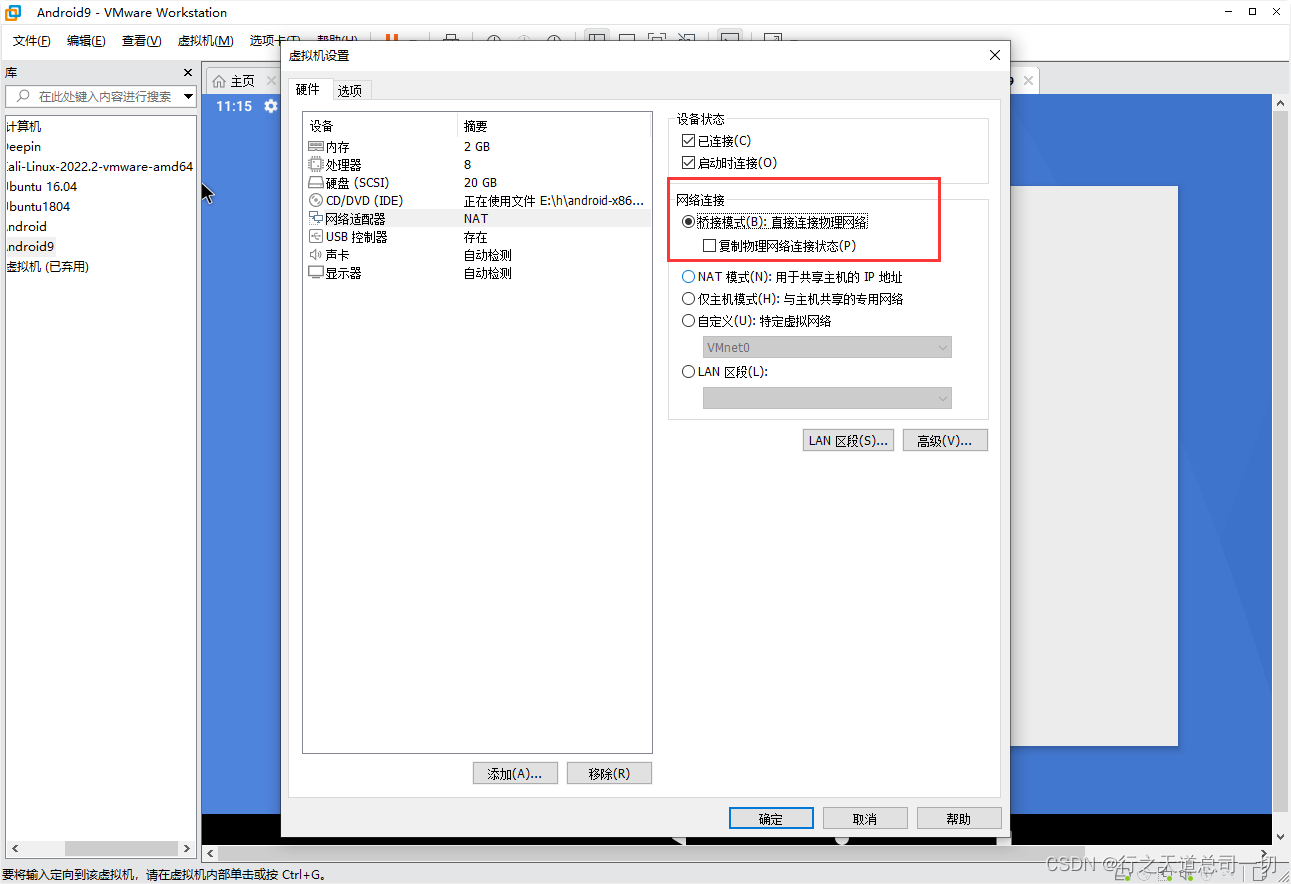Screen dimensions: 1291x884
Task: Switch to the 选项 tab
Action: (x=350, y=91)
